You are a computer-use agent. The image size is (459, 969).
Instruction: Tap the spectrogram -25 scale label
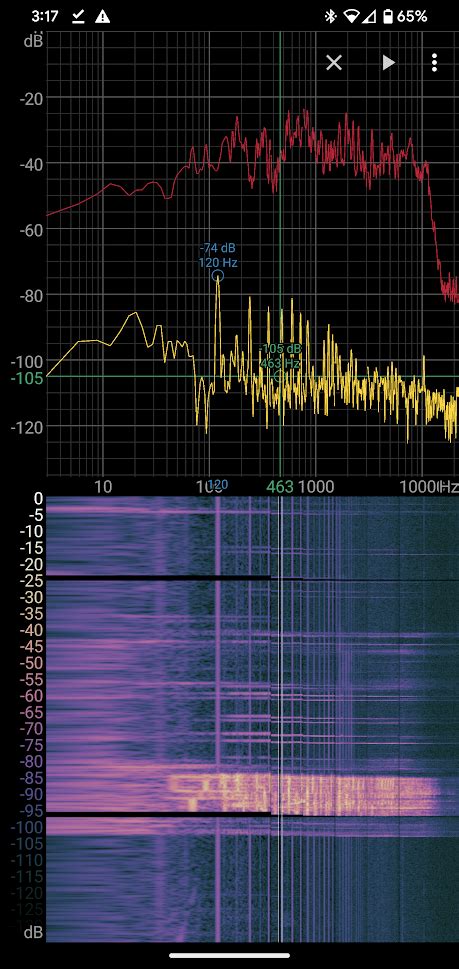click(x=31, y=581)
